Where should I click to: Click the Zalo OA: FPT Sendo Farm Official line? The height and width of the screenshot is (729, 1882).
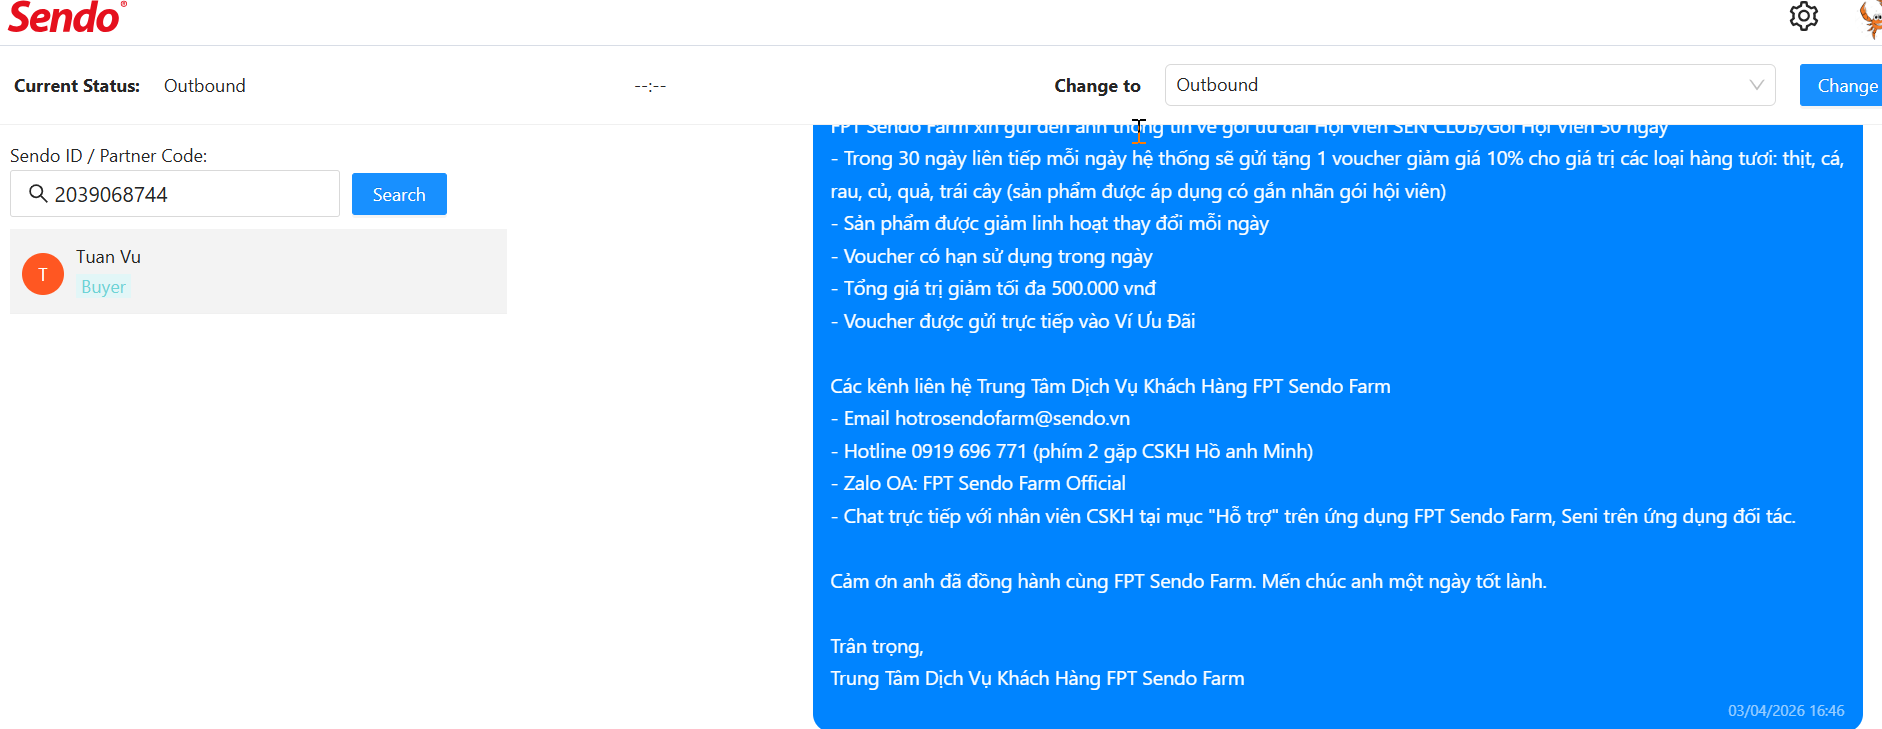click(x=978, y=483)
